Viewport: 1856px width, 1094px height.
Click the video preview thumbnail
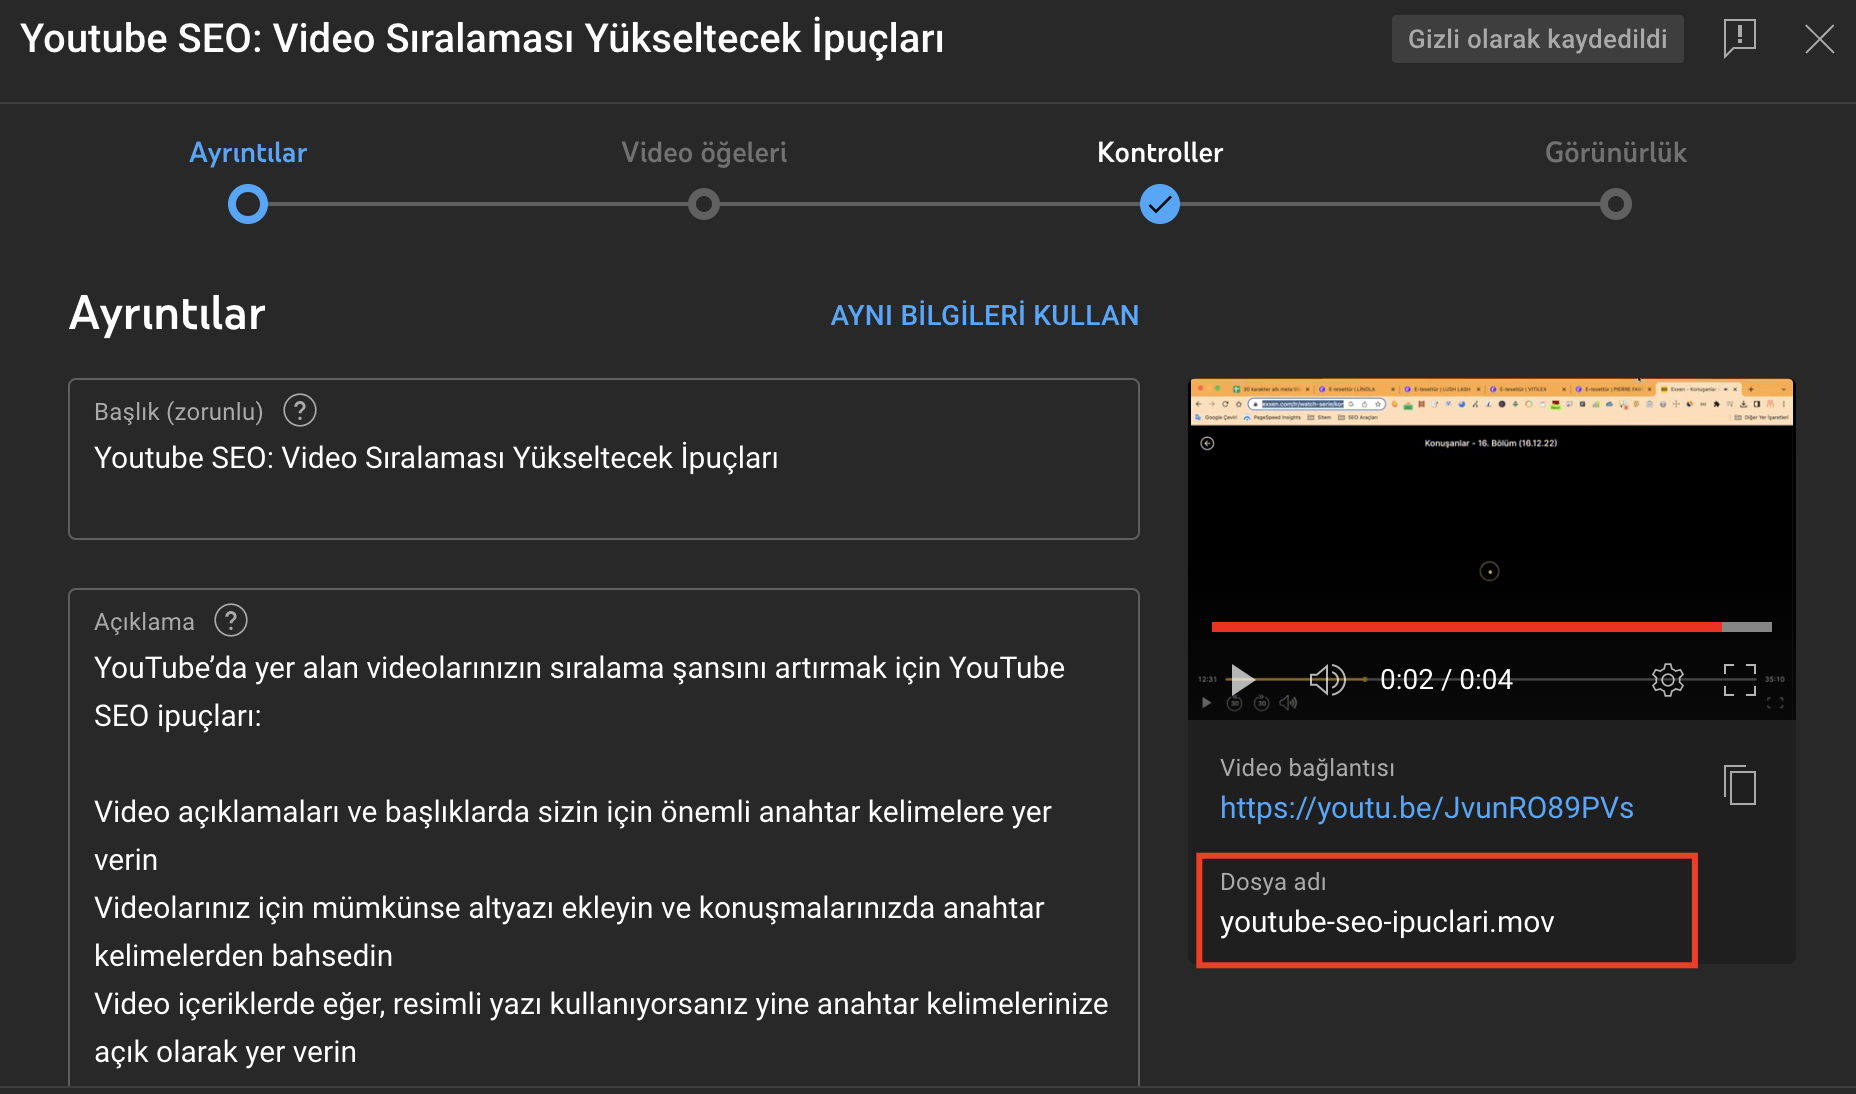pyautogui.click(x=1491, y=549)
